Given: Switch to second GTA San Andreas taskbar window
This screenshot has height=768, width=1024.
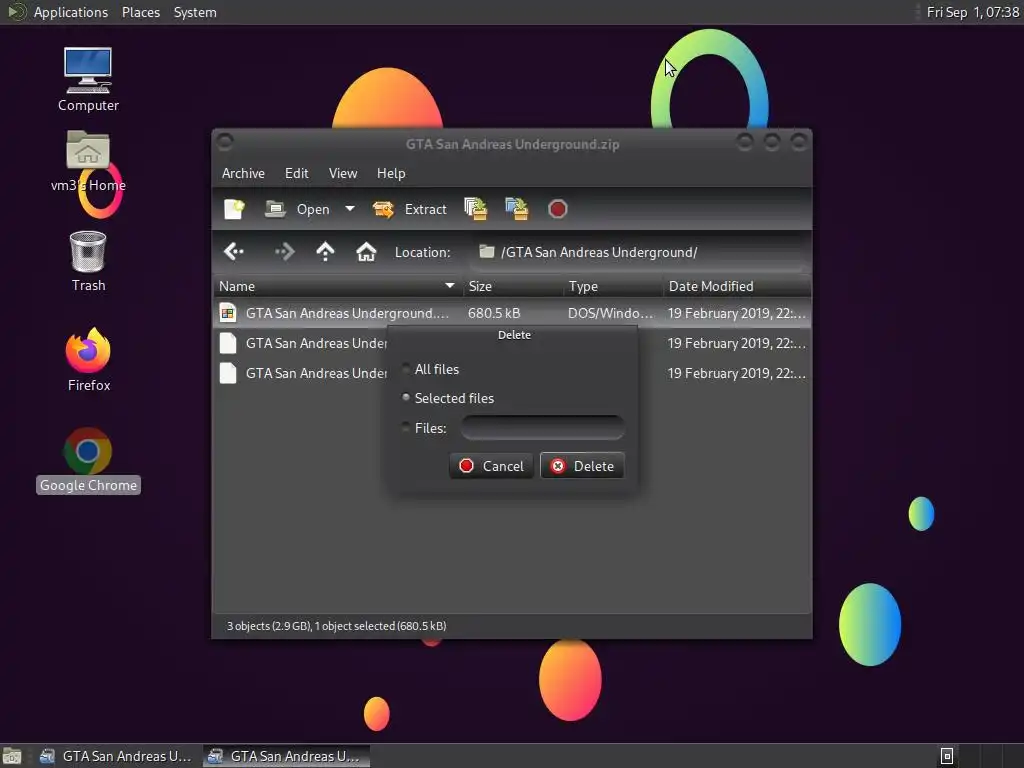Looking at the screenshot, I should 285,756.
